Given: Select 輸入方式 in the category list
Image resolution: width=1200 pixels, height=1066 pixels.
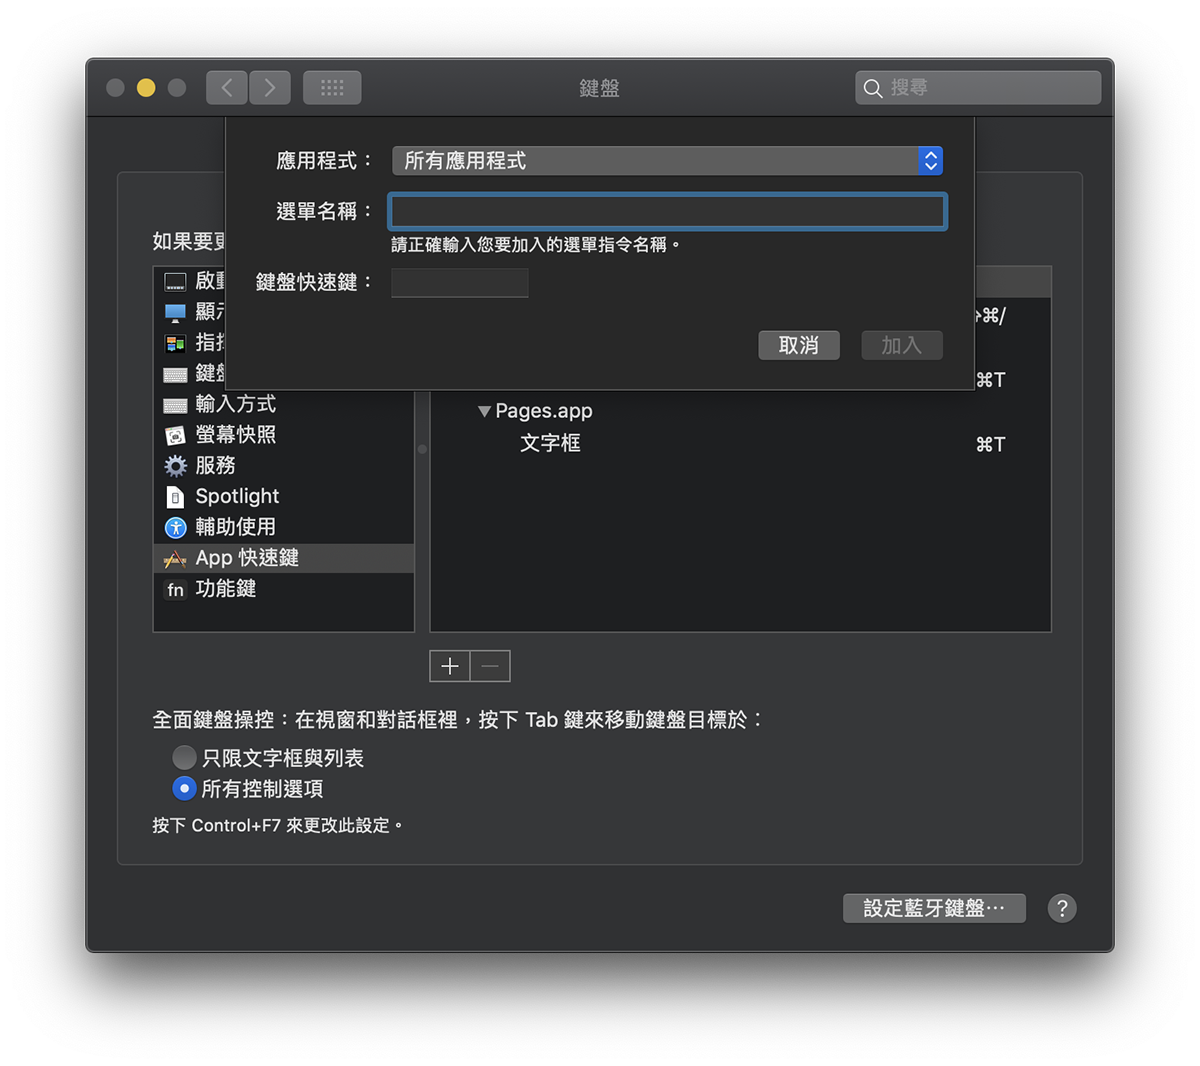Looking at the screenshot, I should (235, 404).
